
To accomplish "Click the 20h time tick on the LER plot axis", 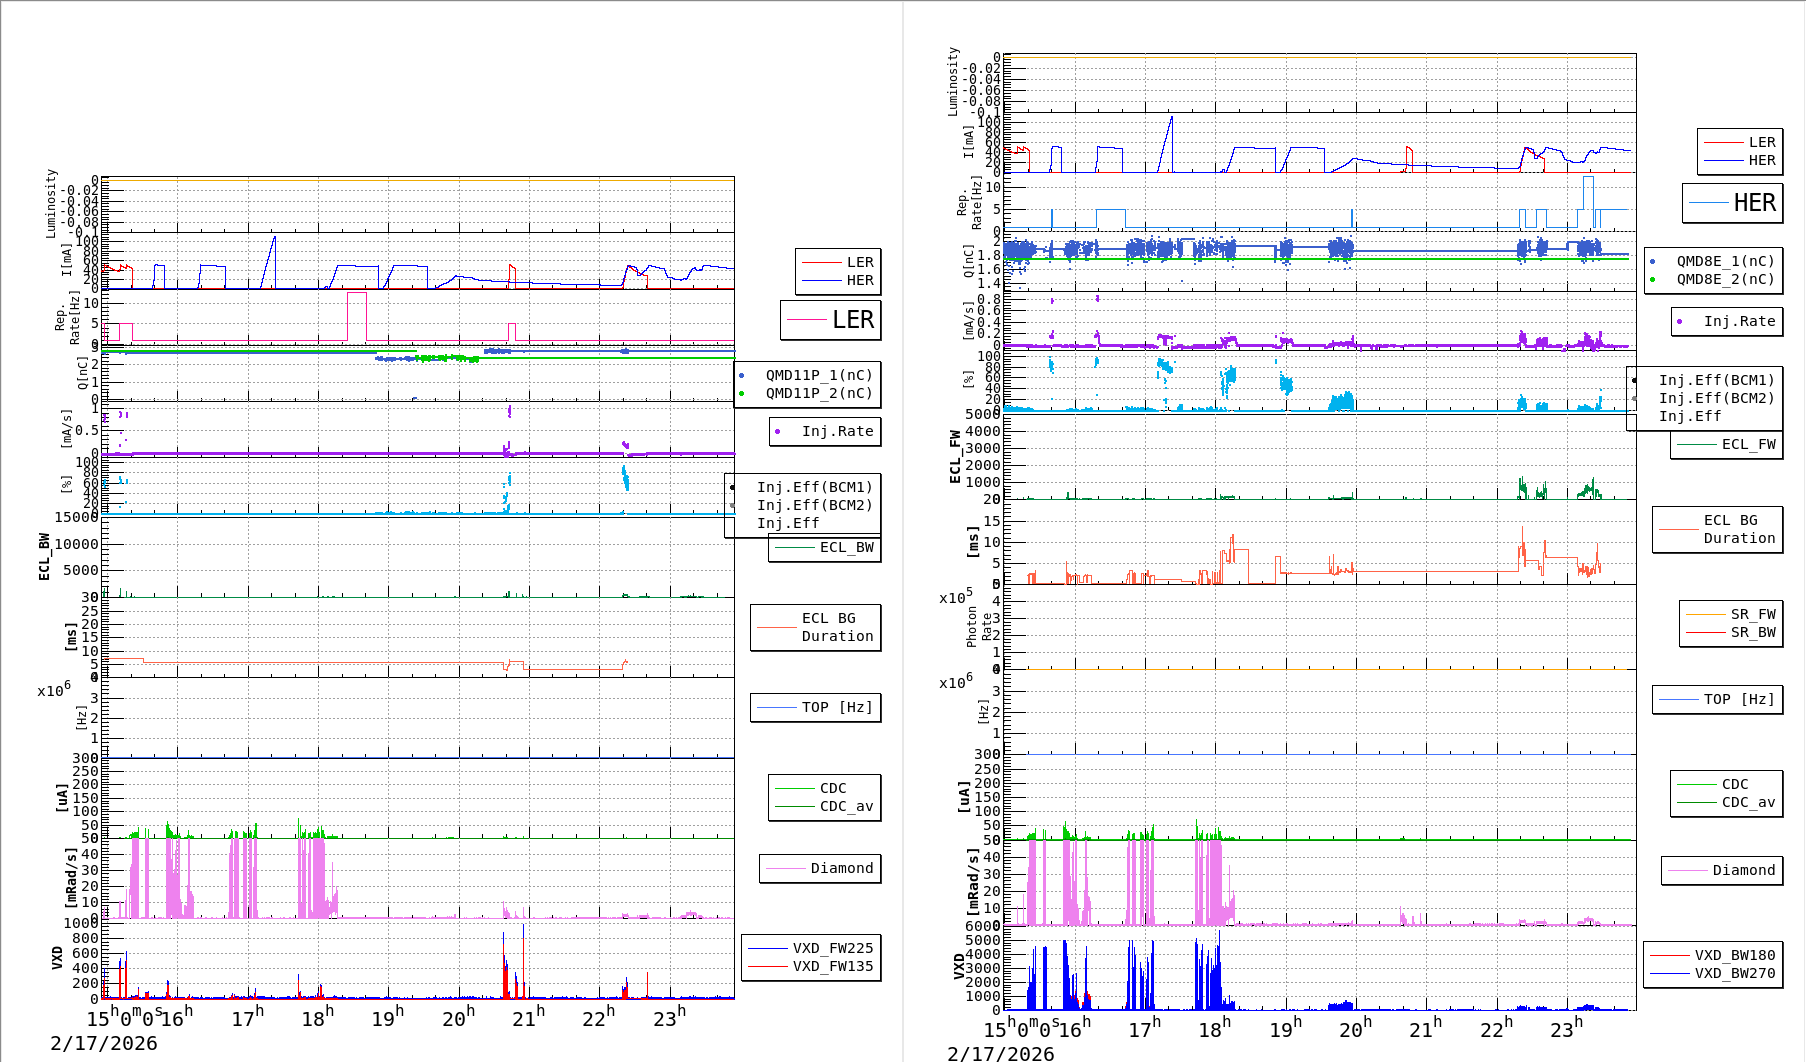I will point(458,1018).
